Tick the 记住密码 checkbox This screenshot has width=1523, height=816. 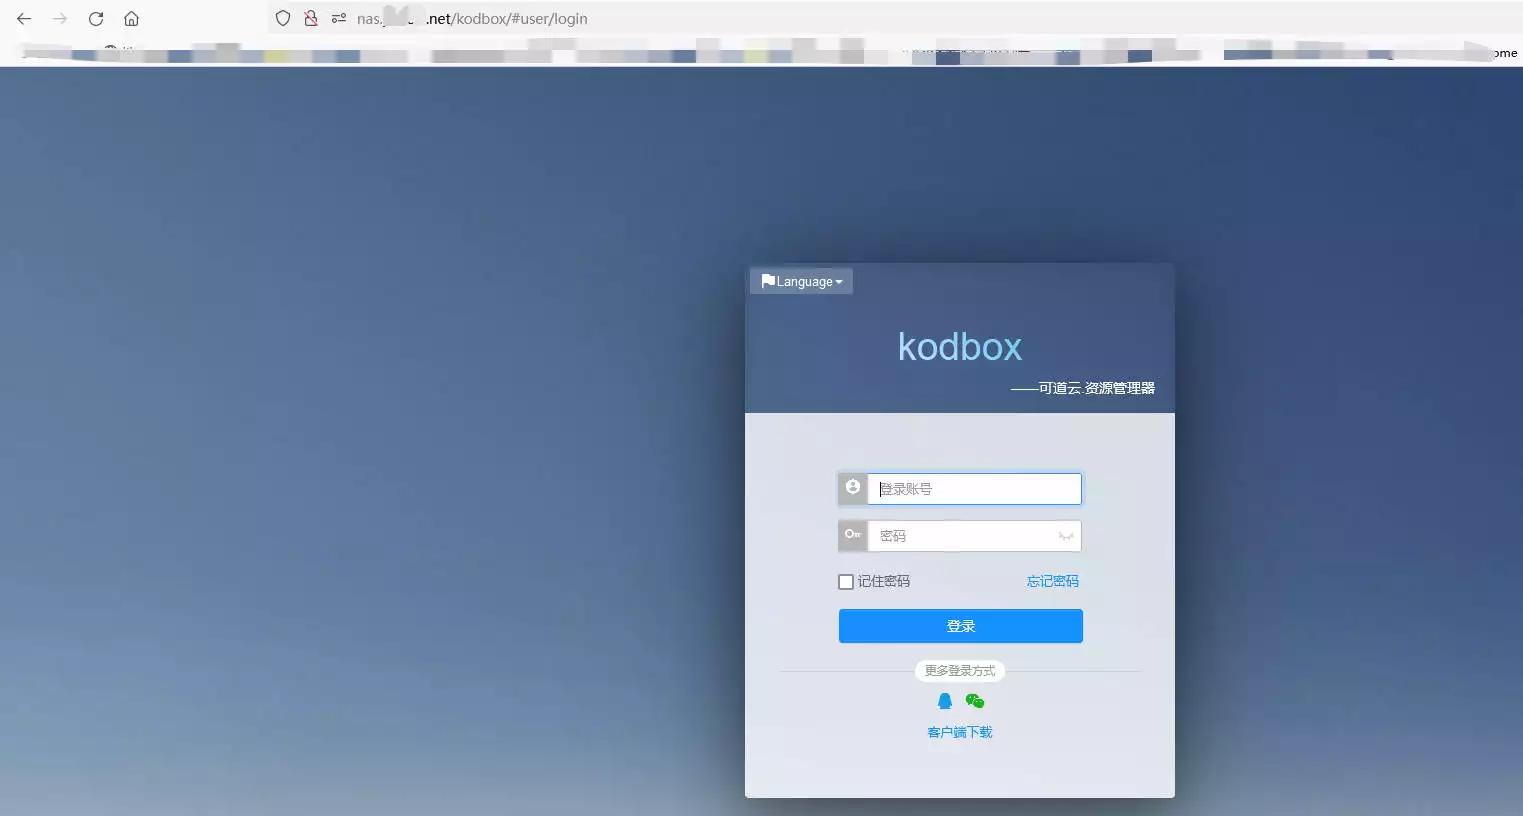click(x=846, y=582)
